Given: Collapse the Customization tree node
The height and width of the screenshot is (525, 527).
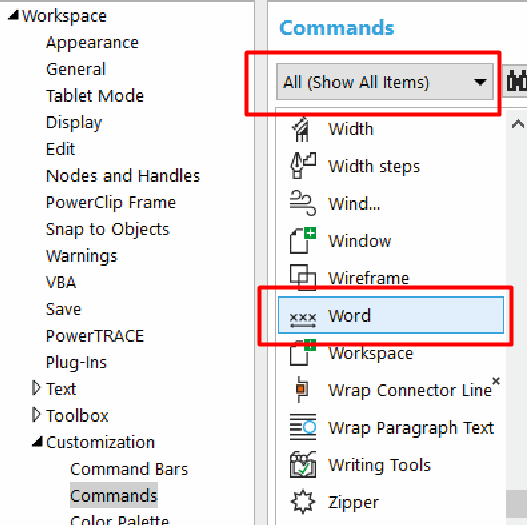Looking at the screenshot, I should point(37,442).
